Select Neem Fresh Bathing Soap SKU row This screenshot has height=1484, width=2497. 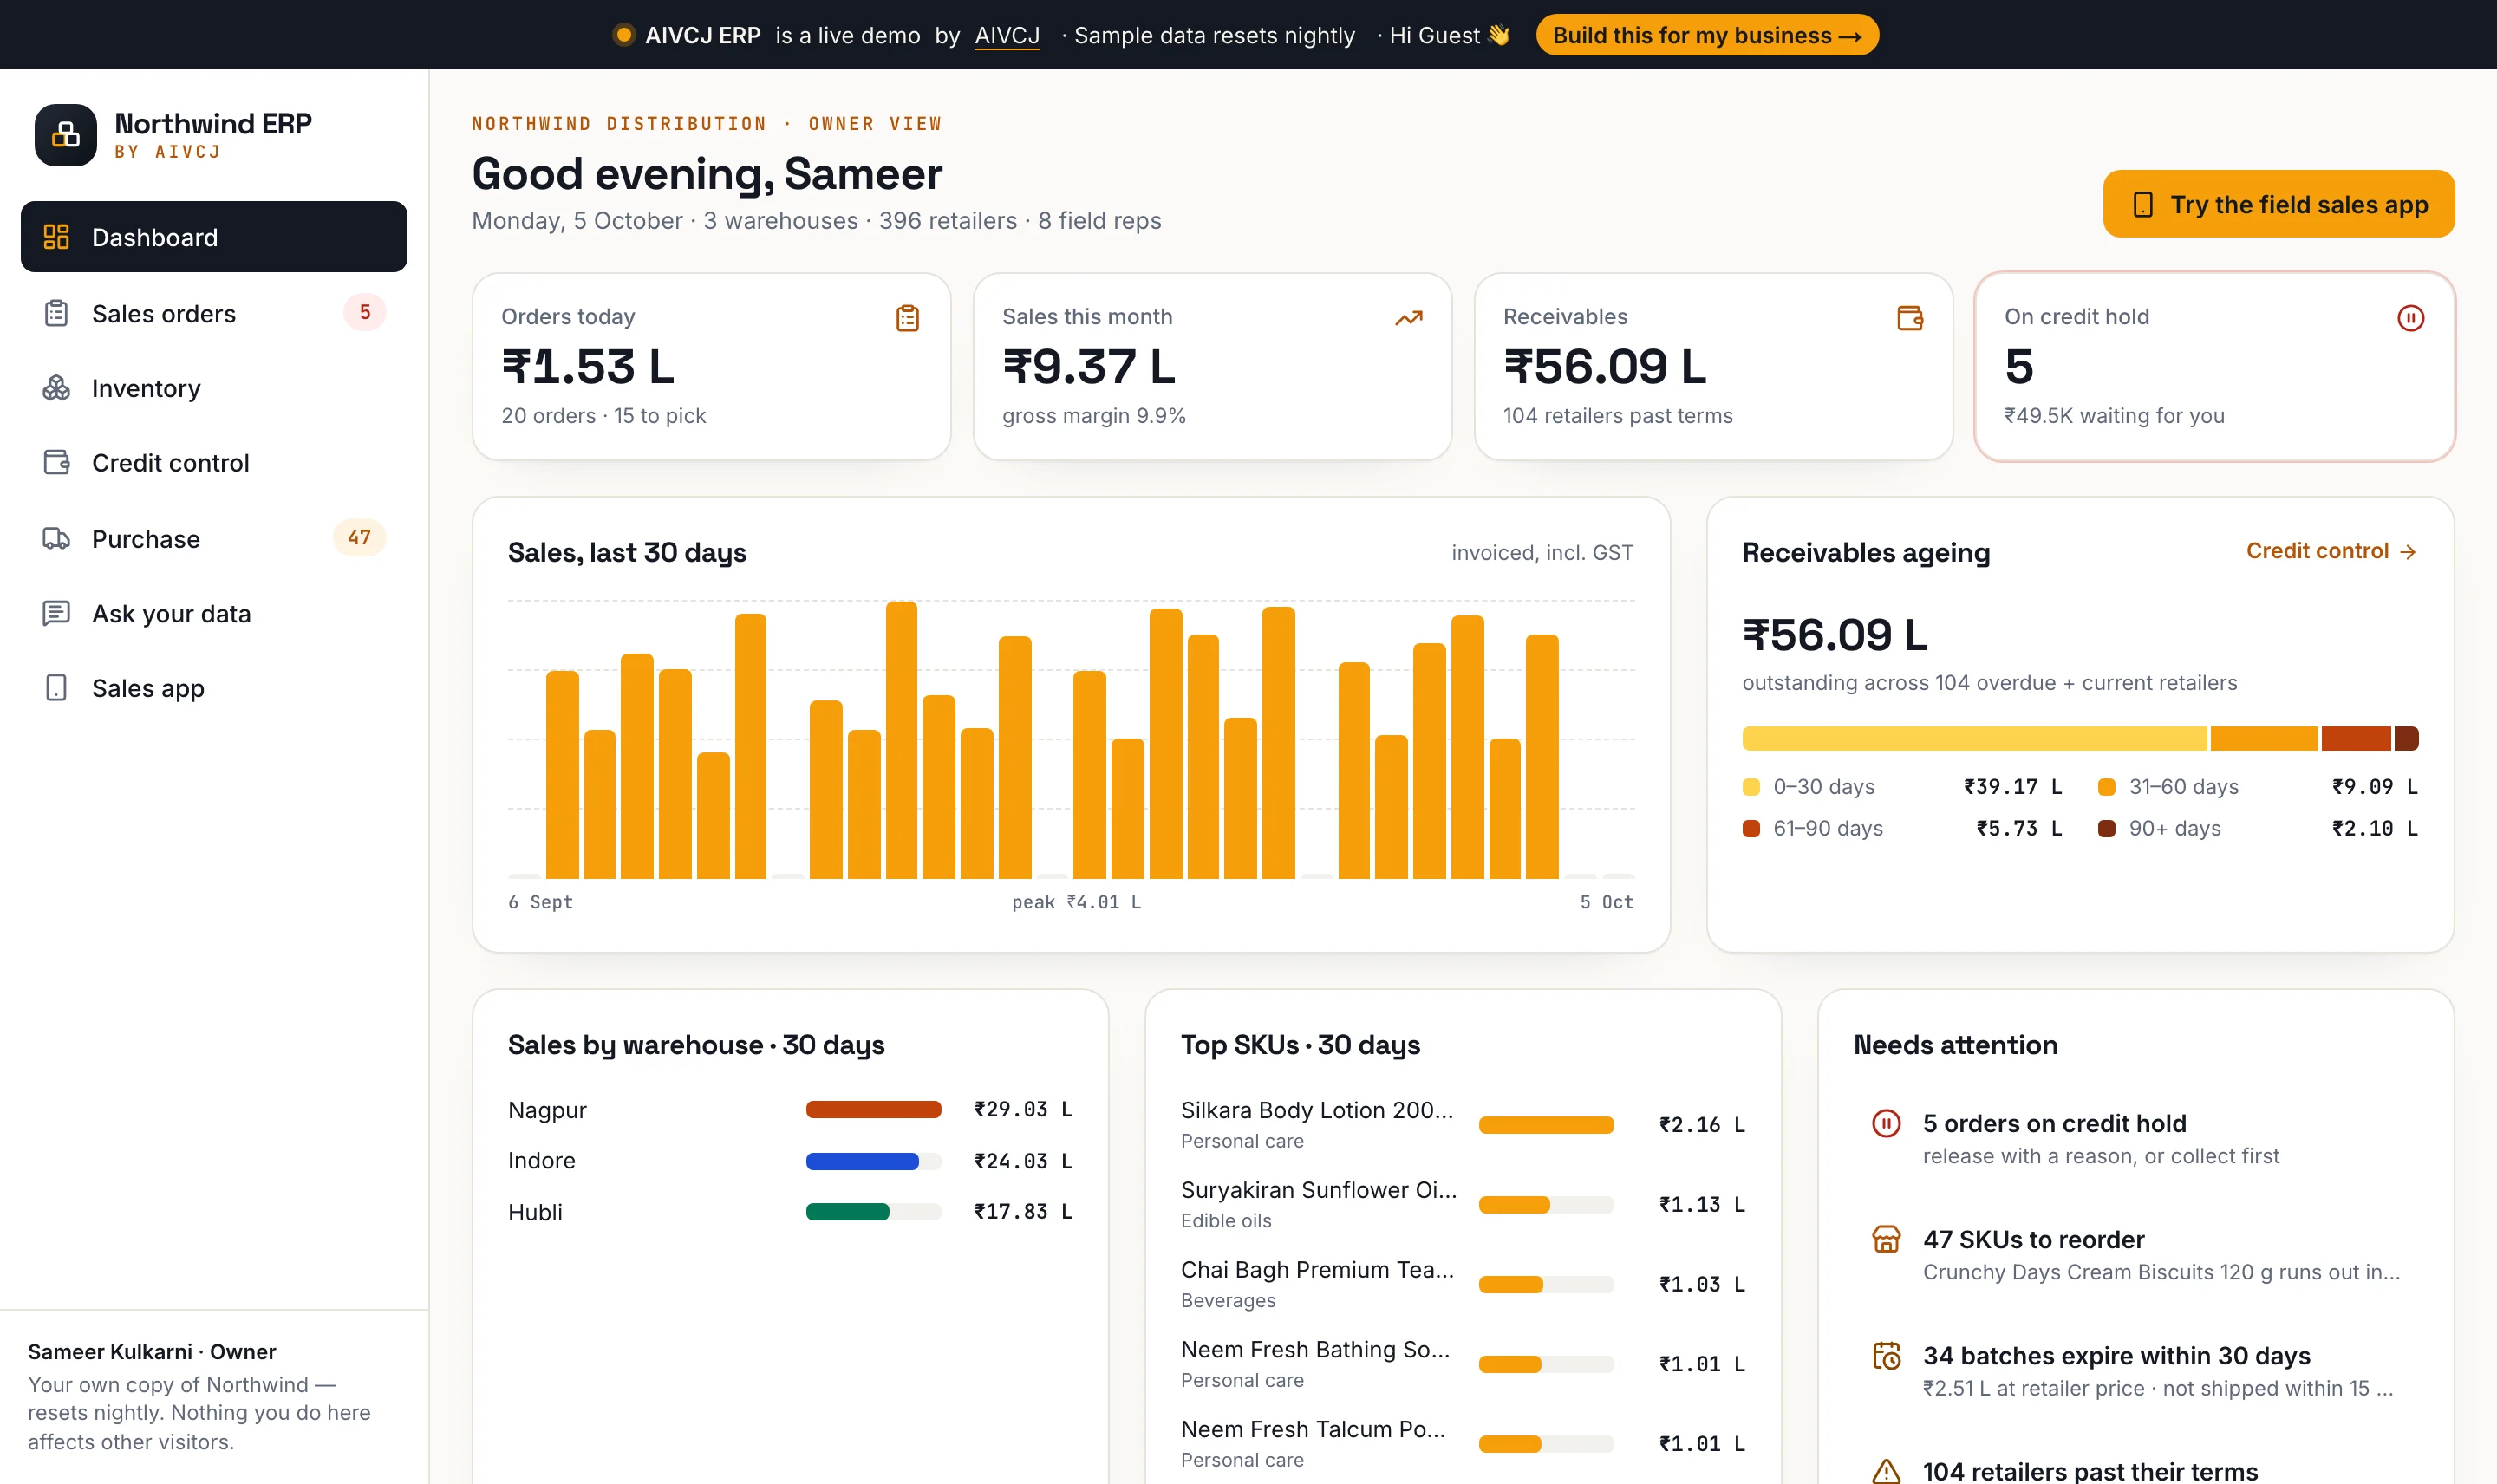(1462, 1364)
